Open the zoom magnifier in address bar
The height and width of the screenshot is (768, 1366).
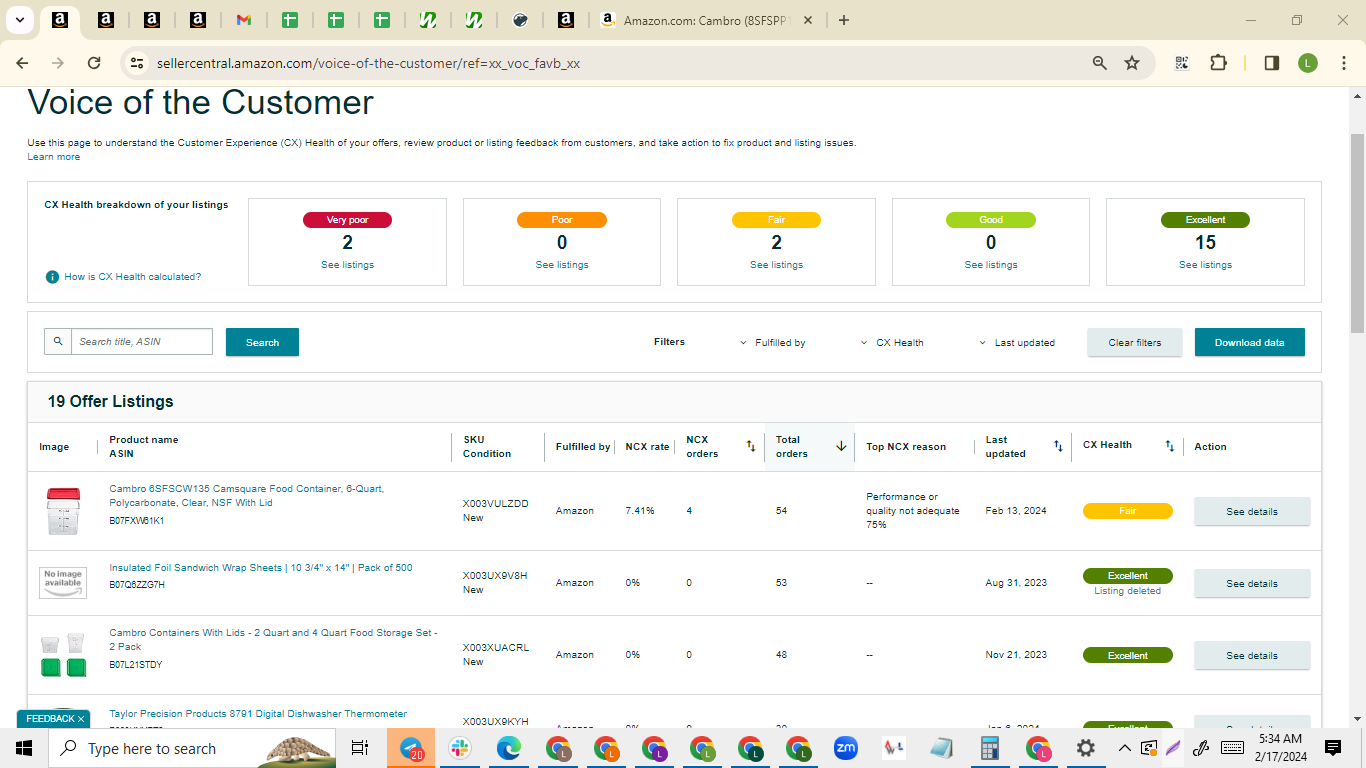(1100, 63)
